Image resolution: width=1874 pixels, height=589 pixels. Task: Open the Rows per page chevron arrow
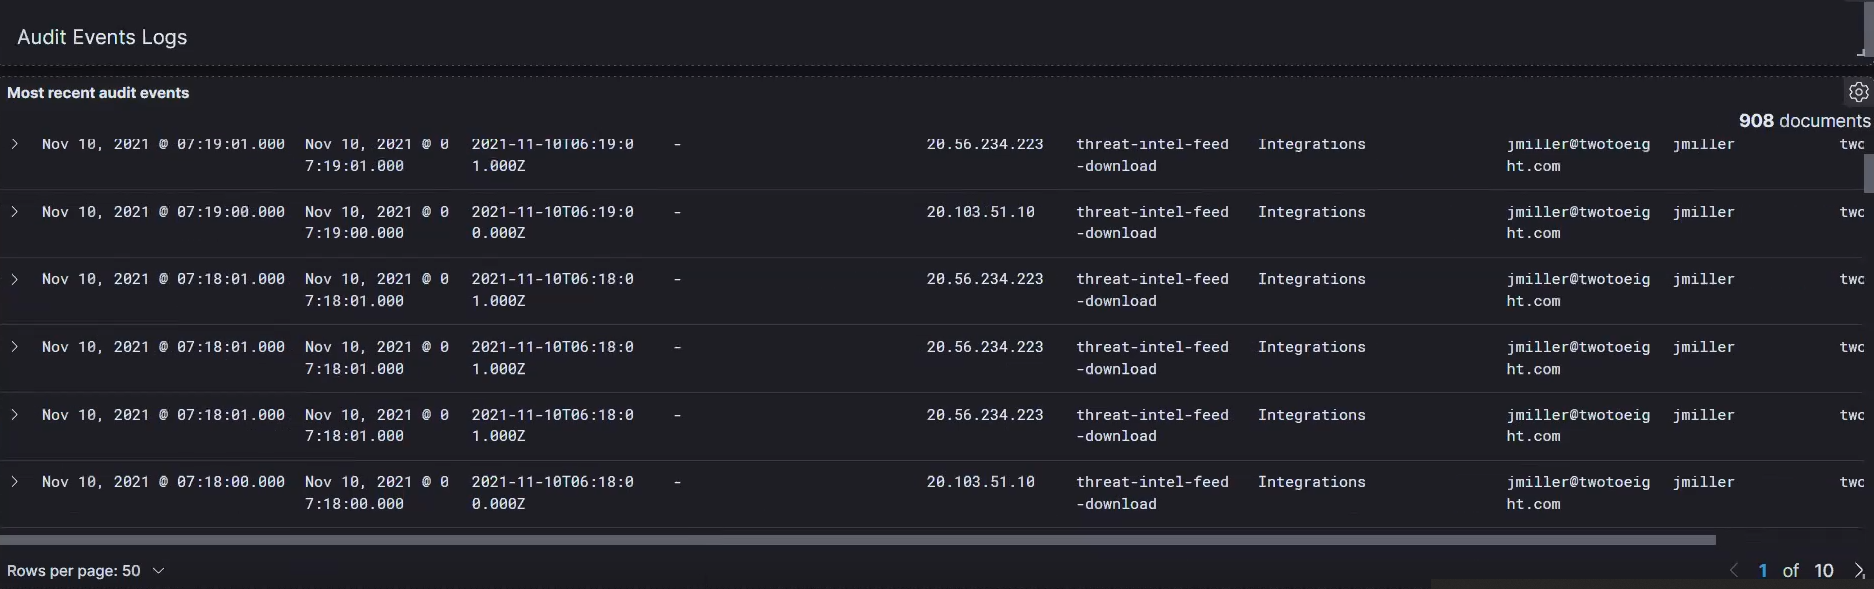click(x=157, y=570)
